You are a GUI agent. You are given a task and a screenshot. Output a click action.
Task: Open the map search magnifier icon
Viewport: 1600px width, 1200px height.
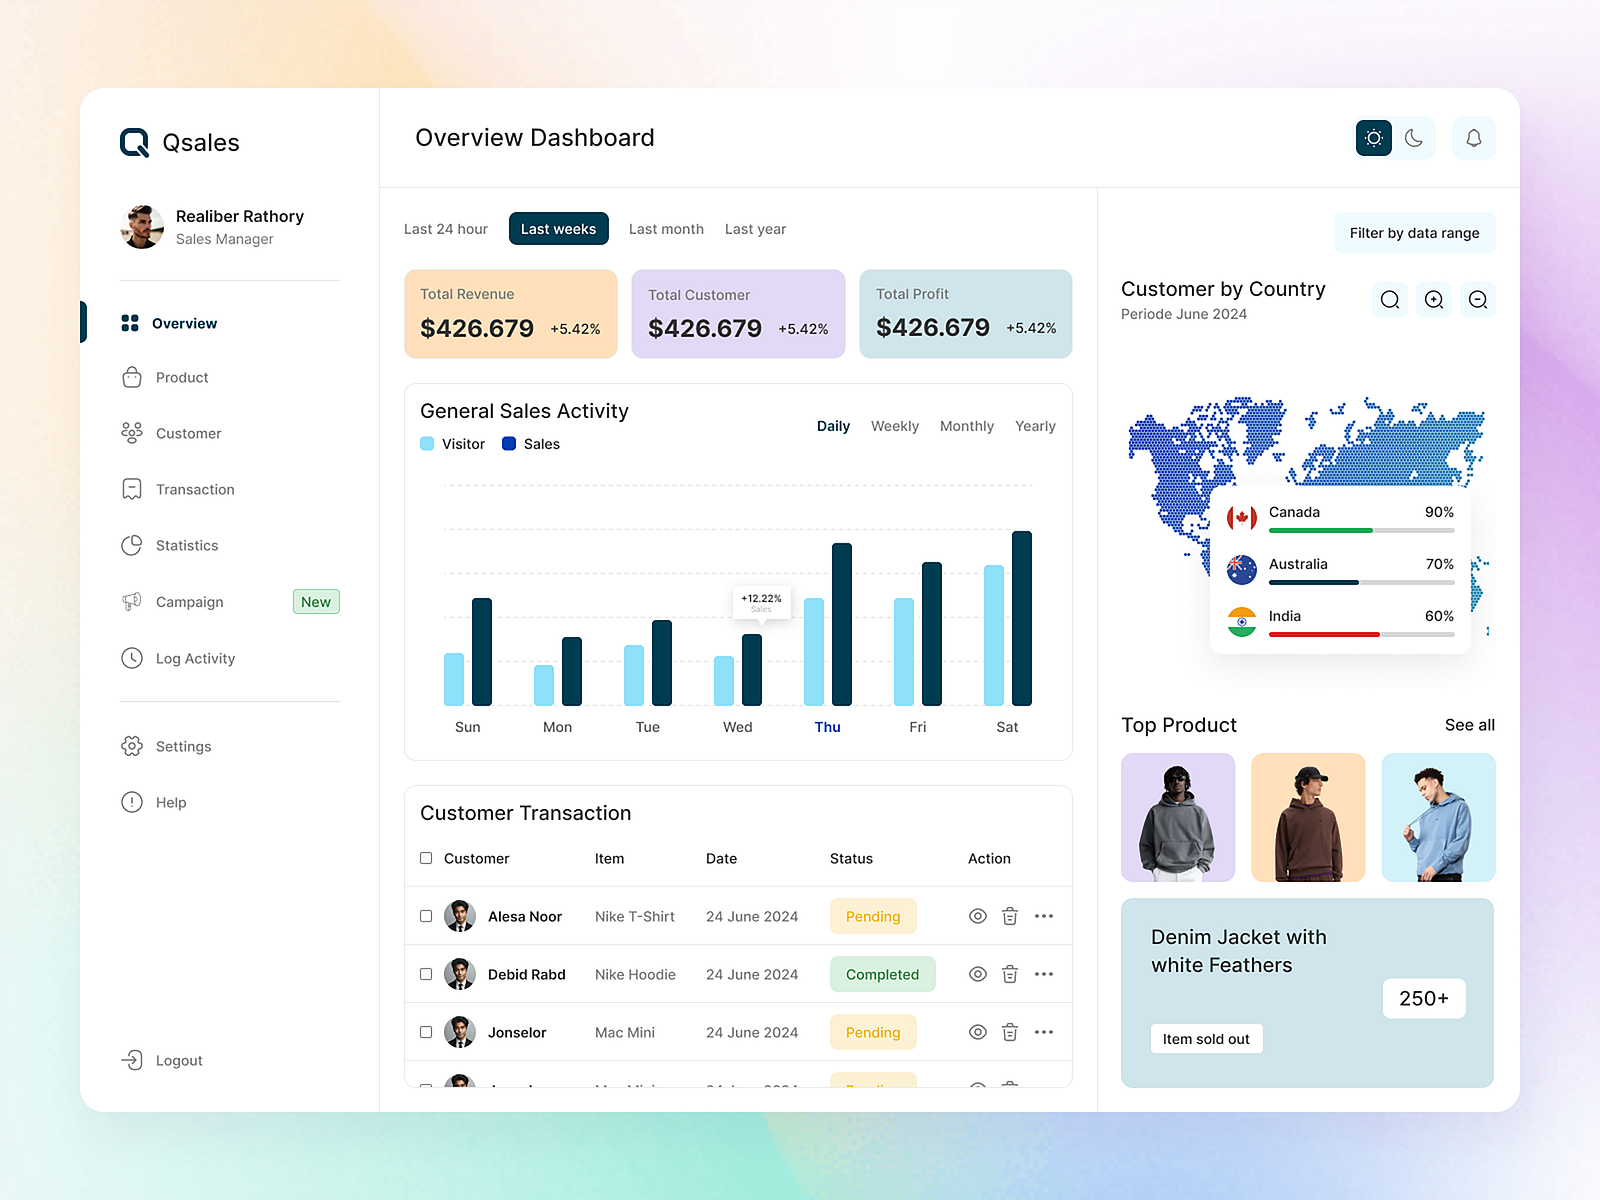pos(1390,299)
